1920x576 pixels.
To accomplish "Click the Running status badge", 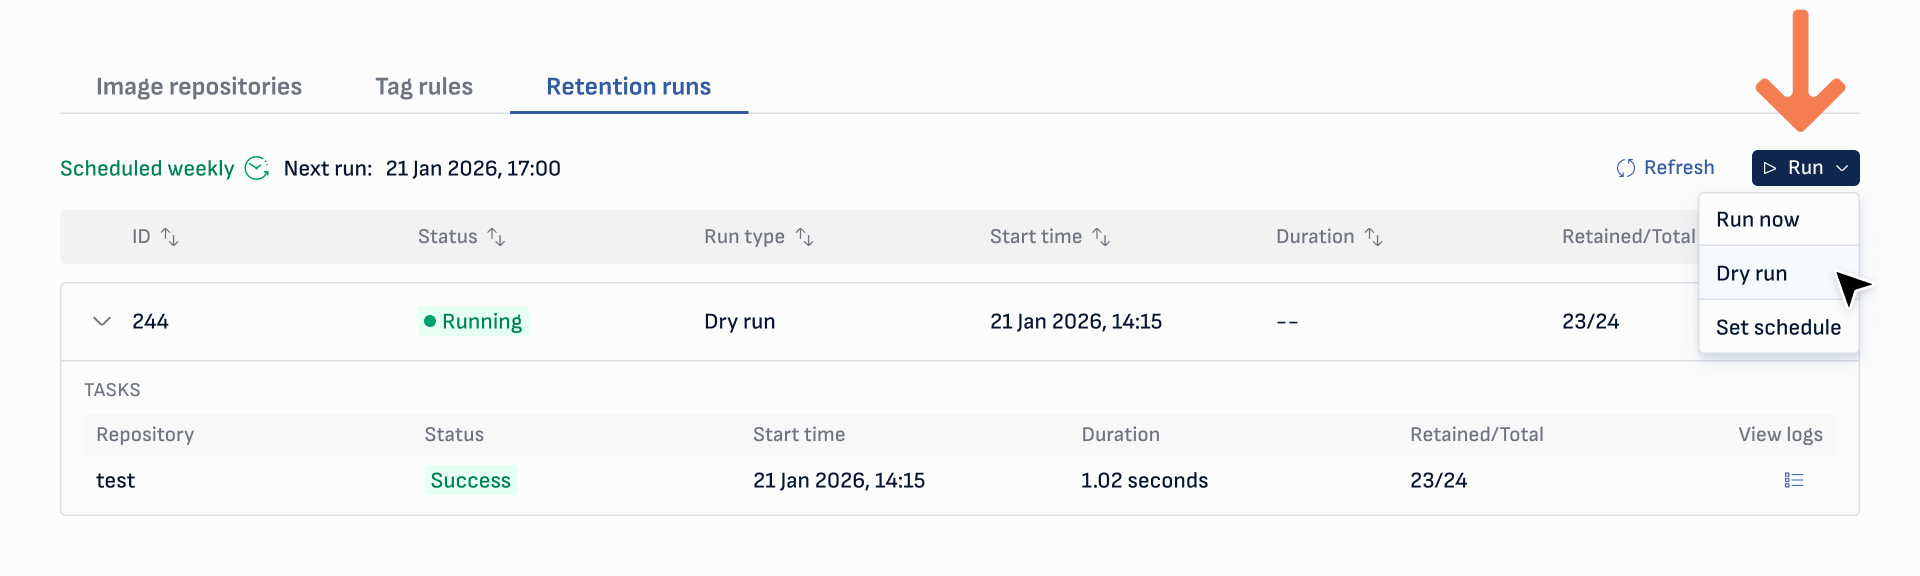I will [x=473, y=321].
